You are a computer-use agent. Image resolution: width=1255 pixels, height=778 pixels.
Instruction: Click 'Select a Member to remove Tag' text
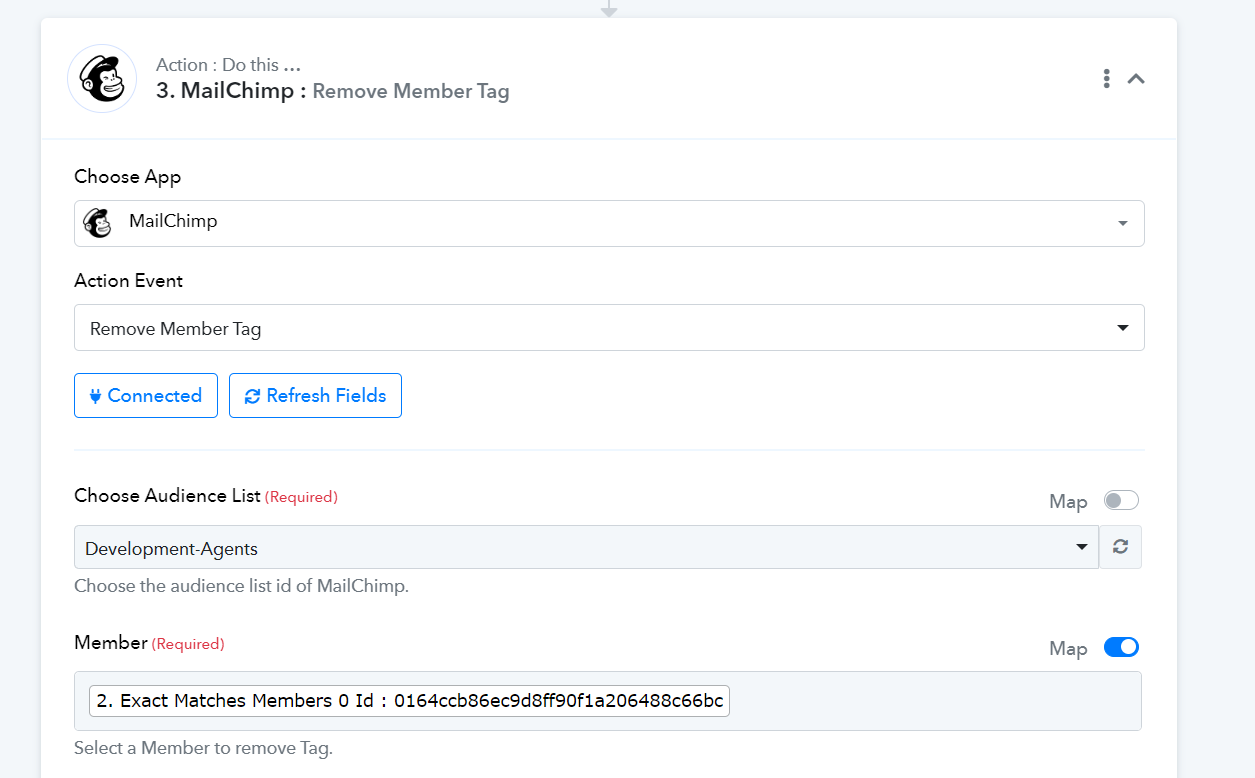point(203,747)
